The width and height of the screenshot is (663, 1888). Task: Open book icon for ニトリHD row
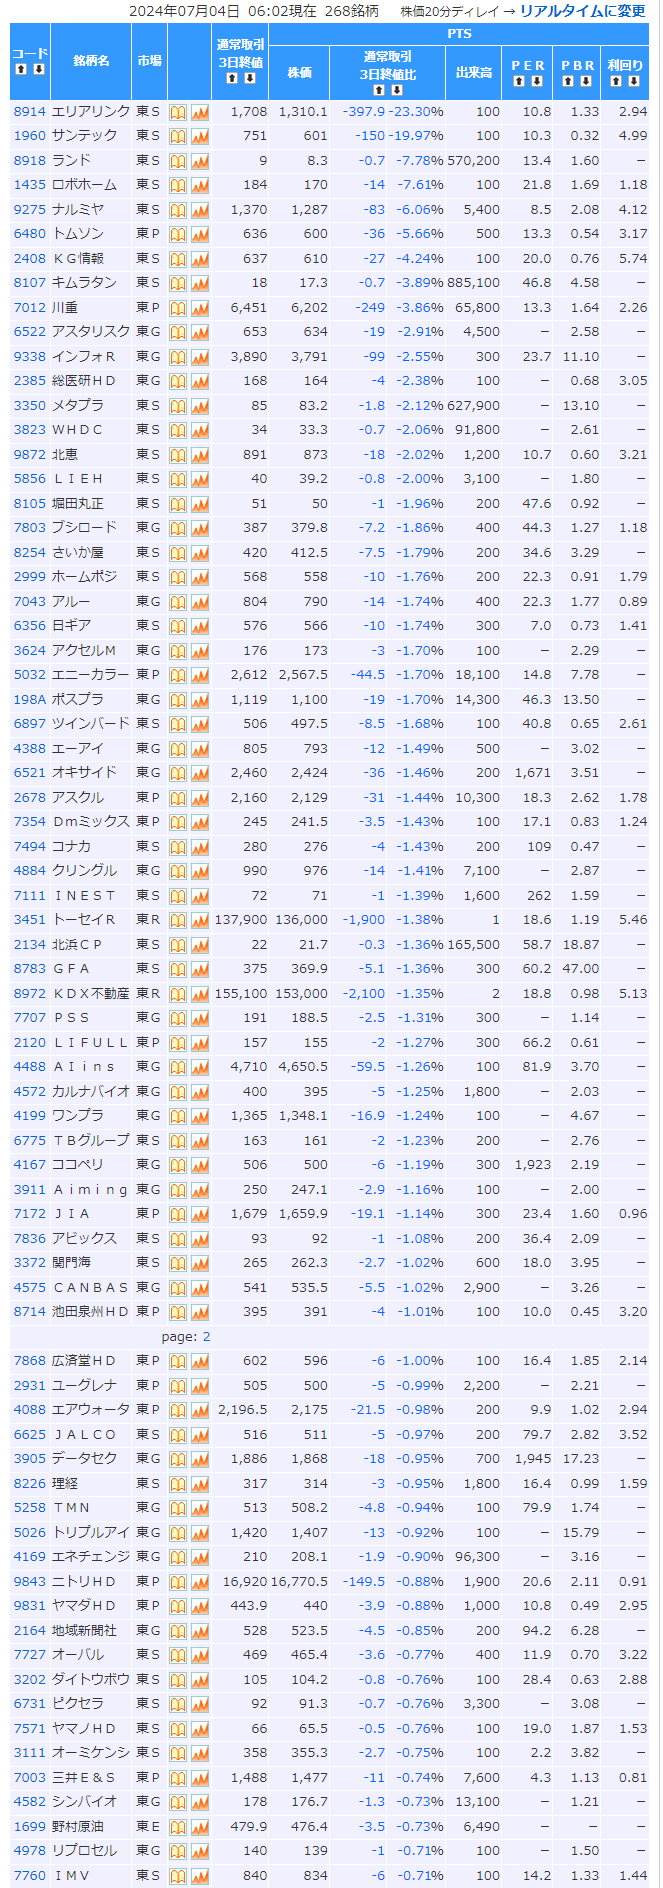178,1582
